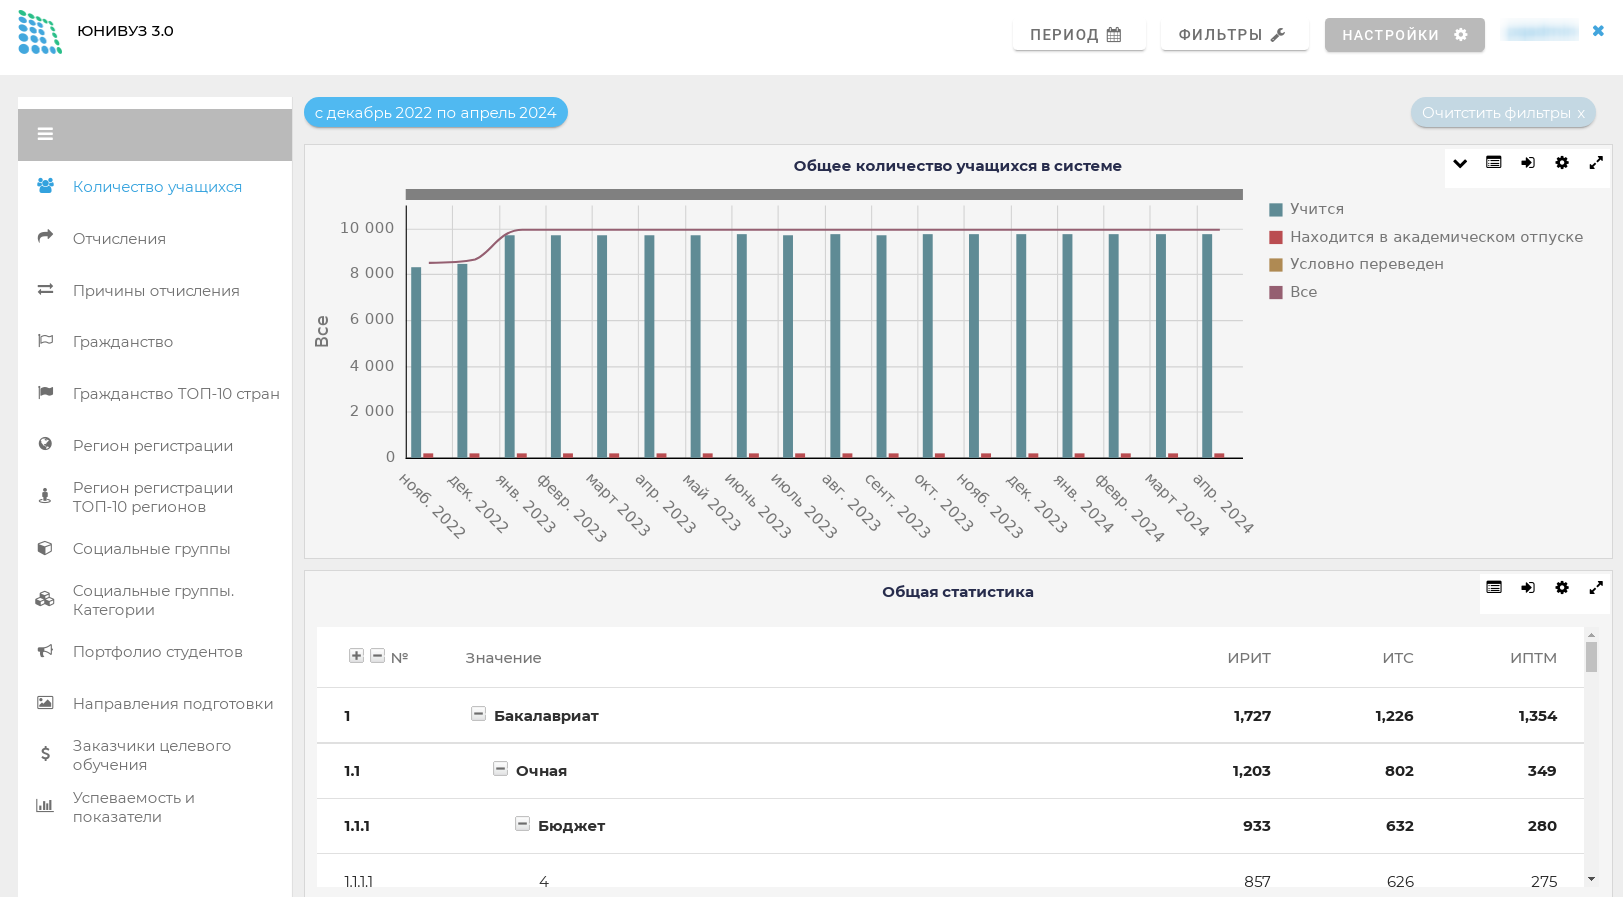This screenshot has height=897, width=1623.
Task: Click the value 802 in Очная row
Action: point(1399,771)
